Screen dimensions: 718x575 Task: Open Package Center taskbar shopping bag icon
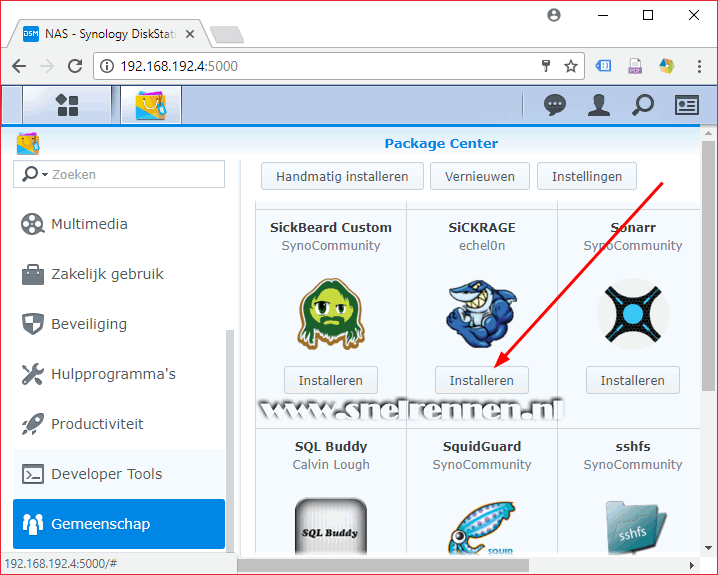[151, 105]
